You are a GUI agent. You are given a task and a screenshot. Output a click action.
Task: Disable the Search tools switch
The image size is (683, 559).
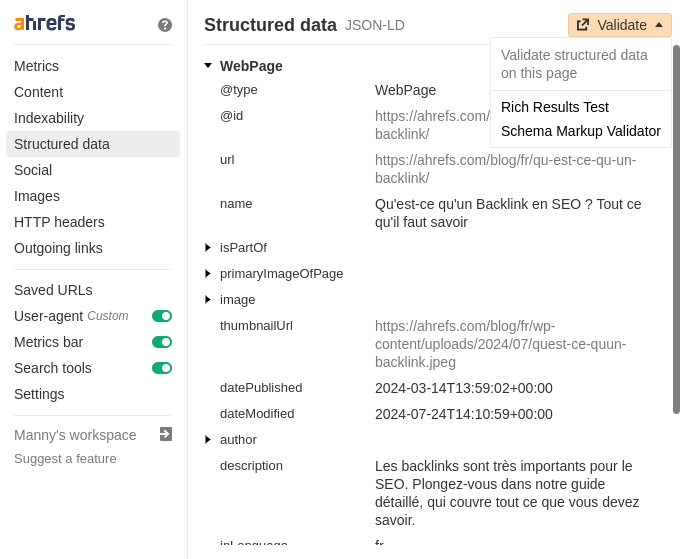click(x=162, y=368)
